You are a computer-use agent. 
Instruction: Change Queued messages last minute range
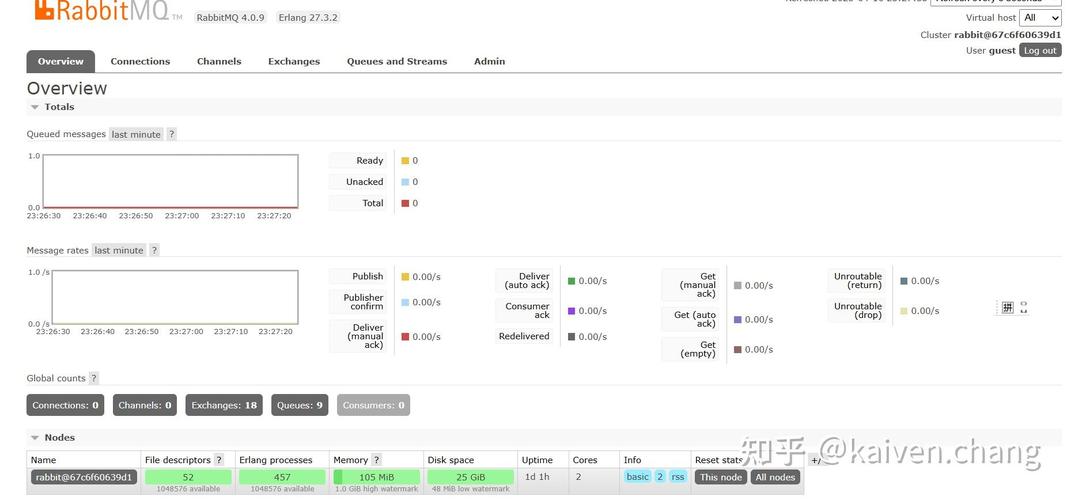136,135
